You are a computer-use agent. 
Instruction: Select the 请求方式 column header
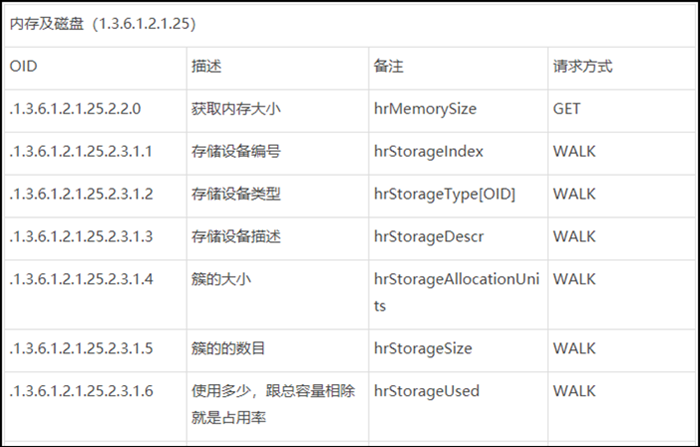(x=583, y=67)
